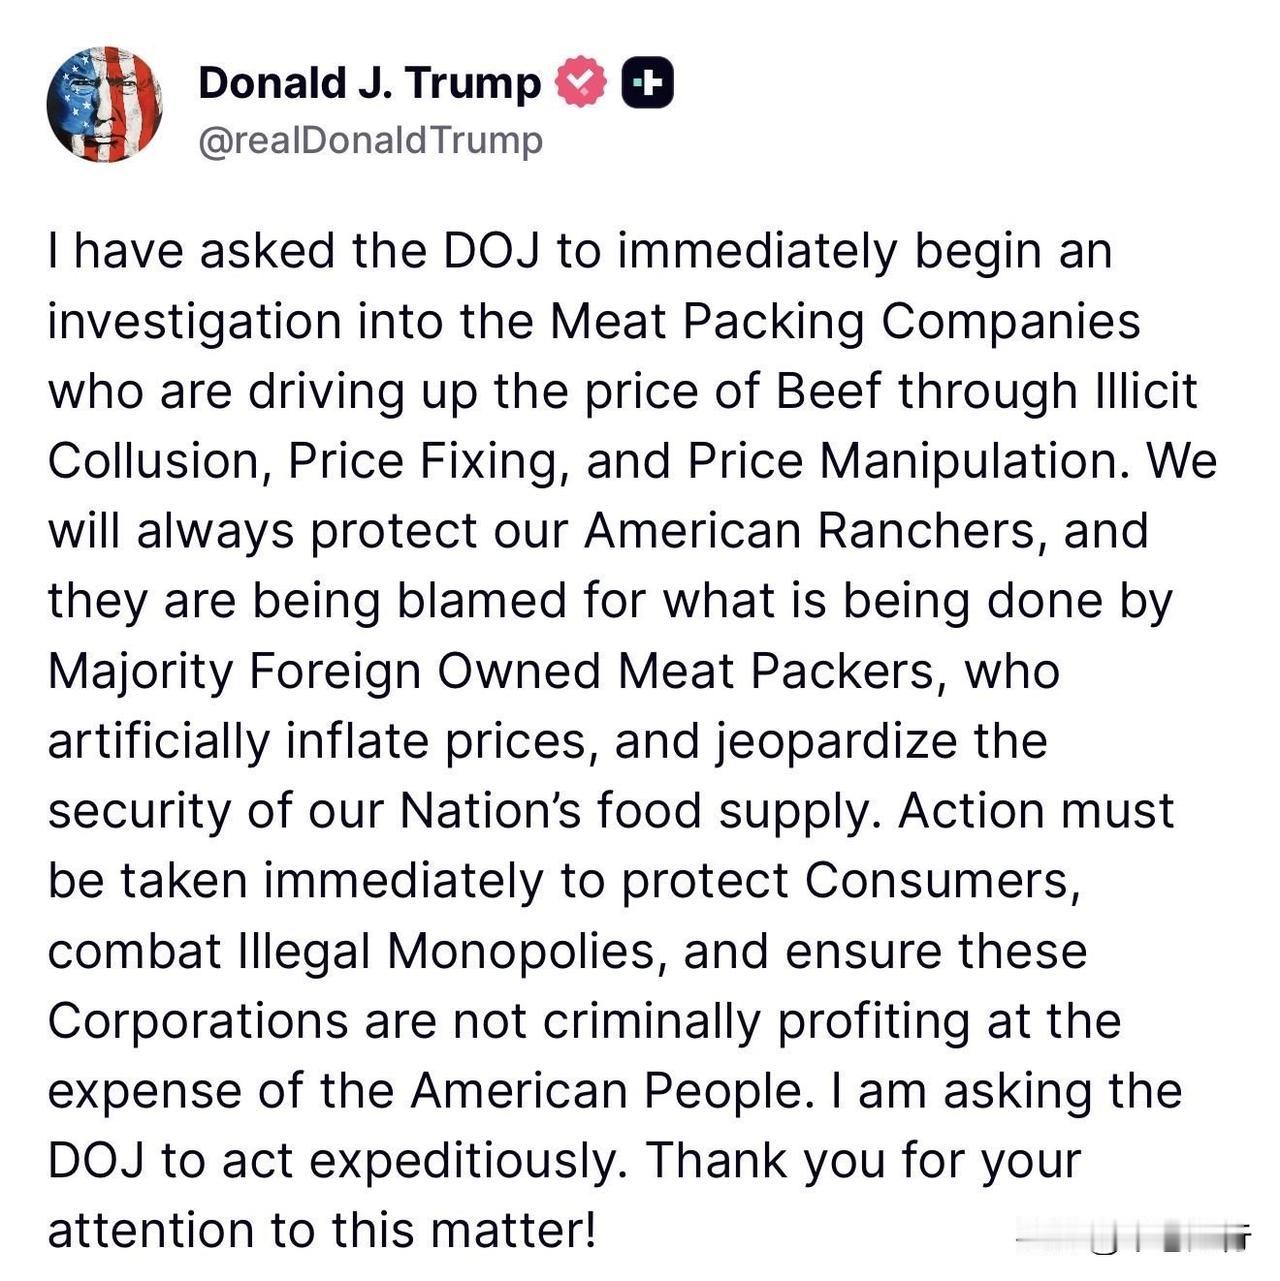Click Donald J. Trump's profile avatar
The height and width of the screenshot is (1281, 1280).
click(x=104, y=104)
